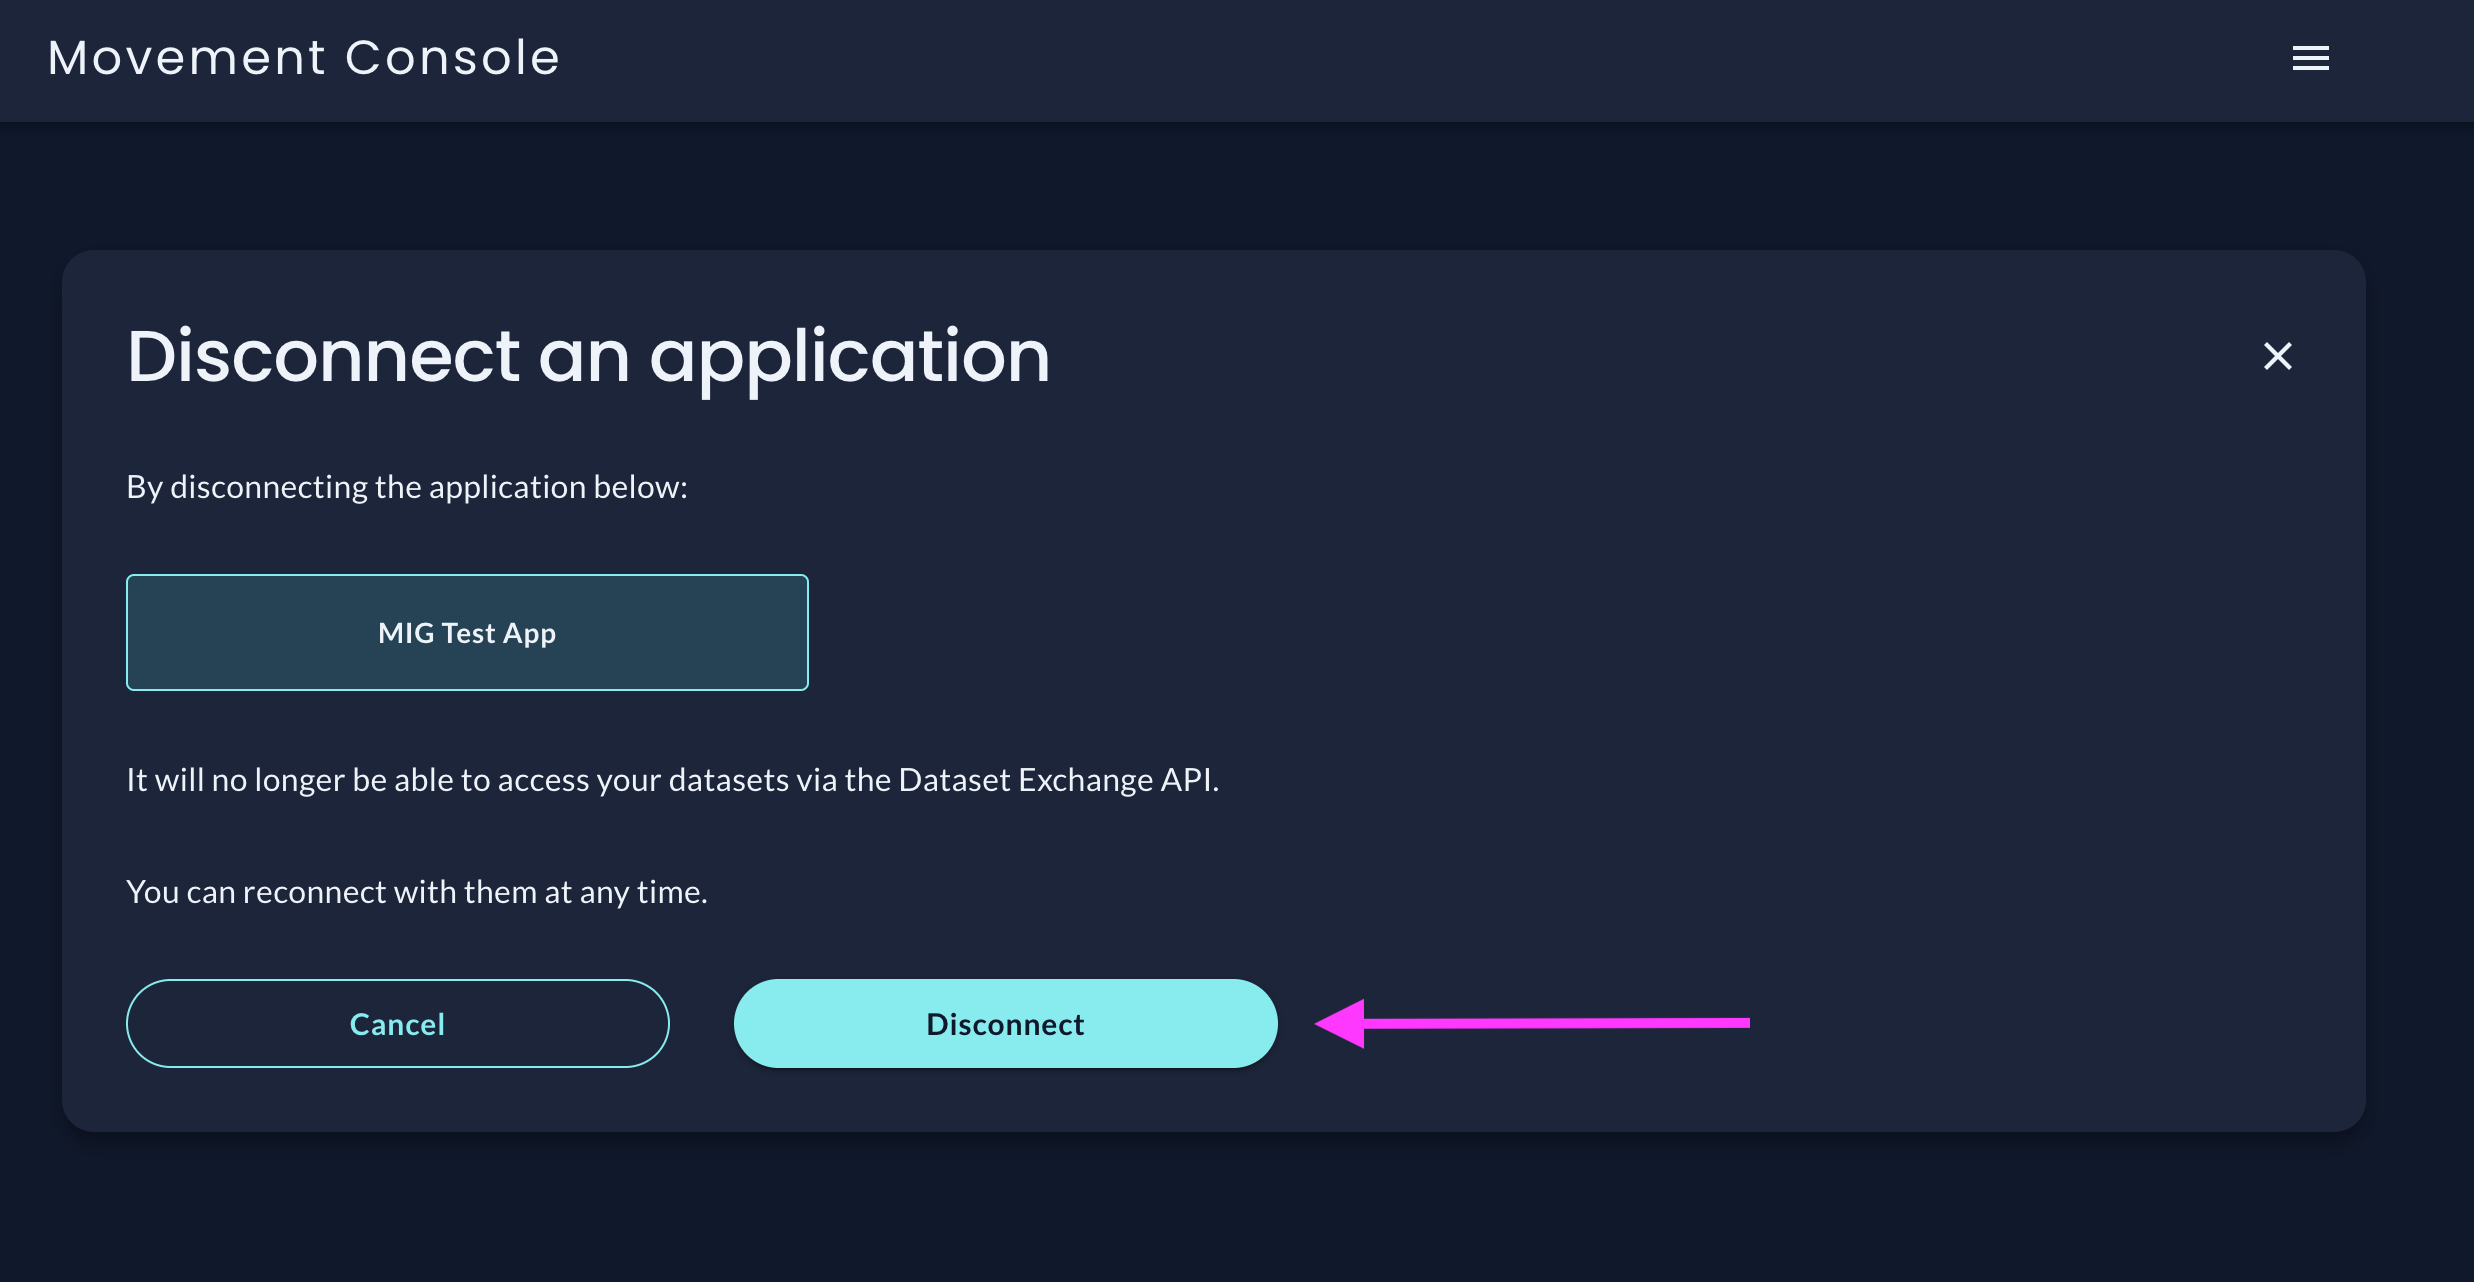Expand the three-line navigation menu

(2310, 59)
